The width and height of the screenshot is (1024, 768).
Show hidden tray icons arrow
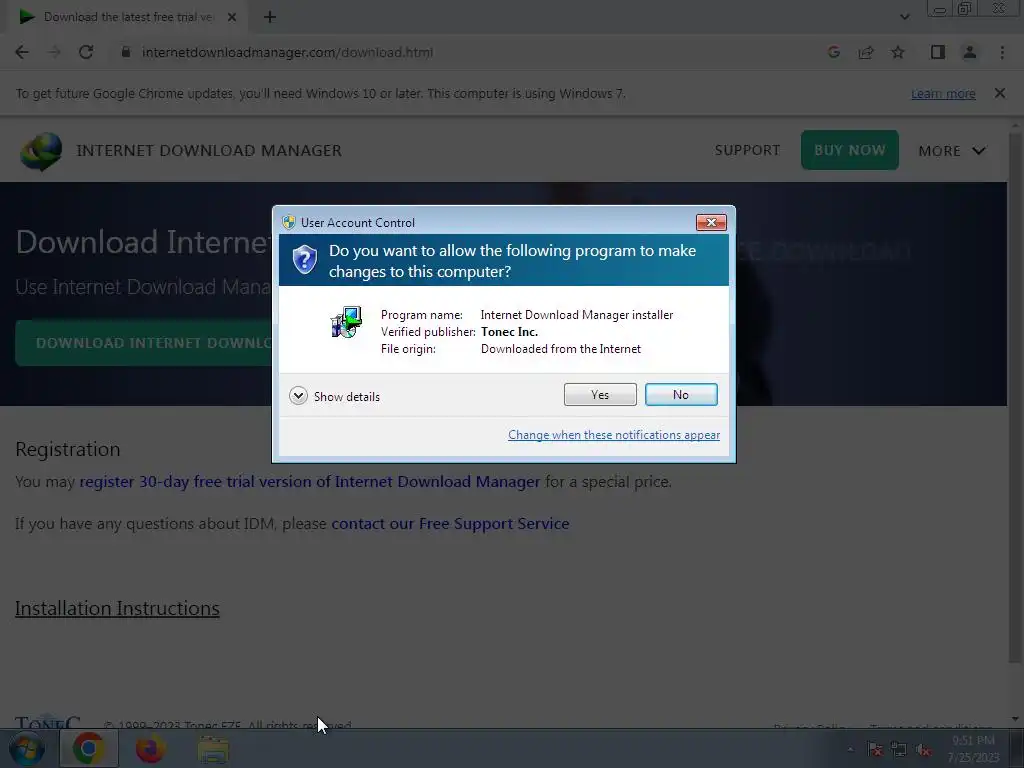(x=850, y=750)
